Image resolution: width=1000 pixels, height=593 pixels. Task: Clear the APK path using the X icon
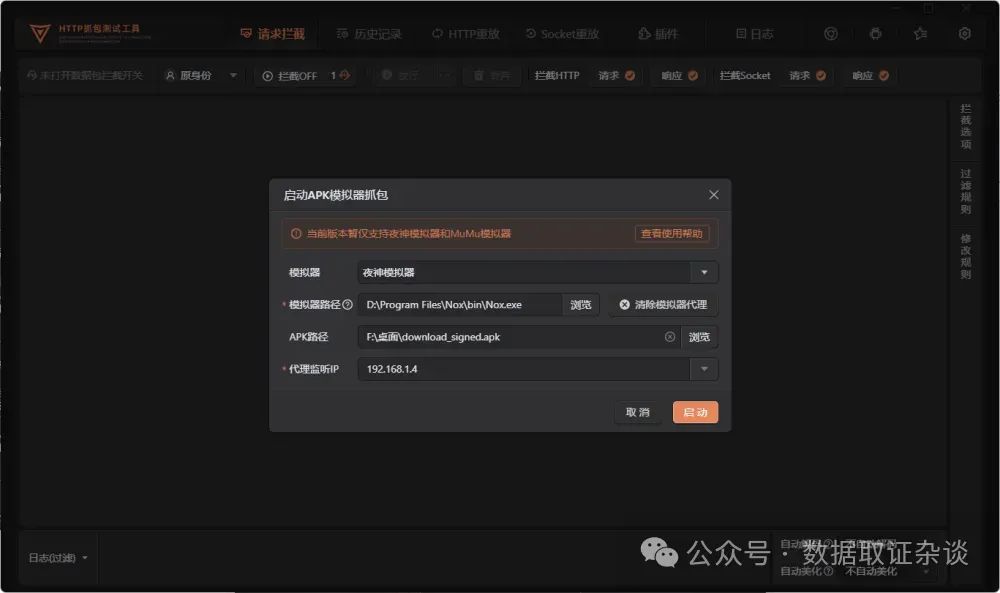pos(670,337)
